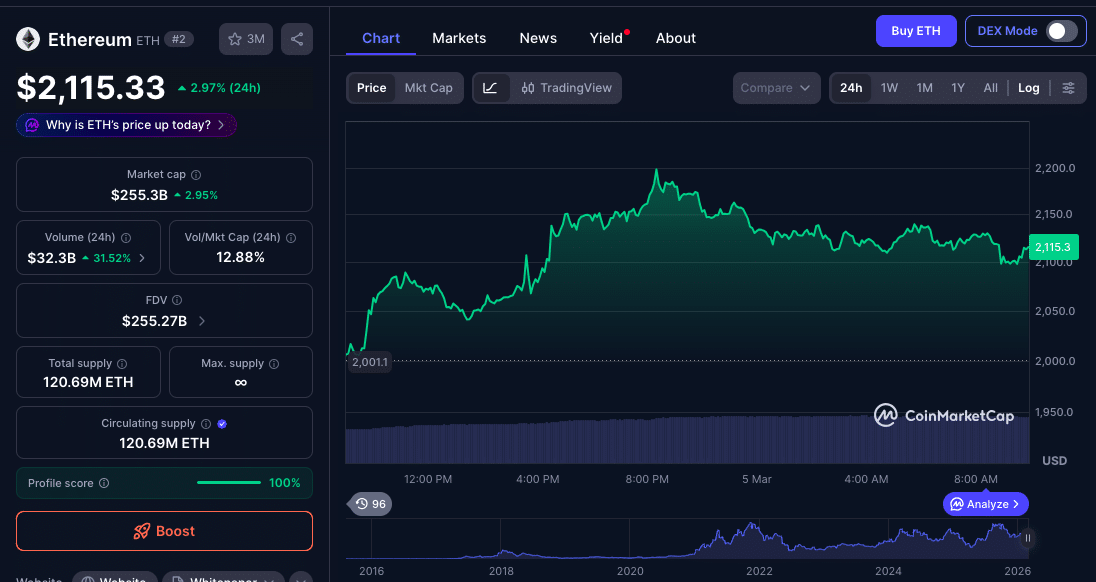Image resolution: width=1096 pixels, height=582 pixels.
Task: Click the $32.3B volume value
Action: [51, 259]
